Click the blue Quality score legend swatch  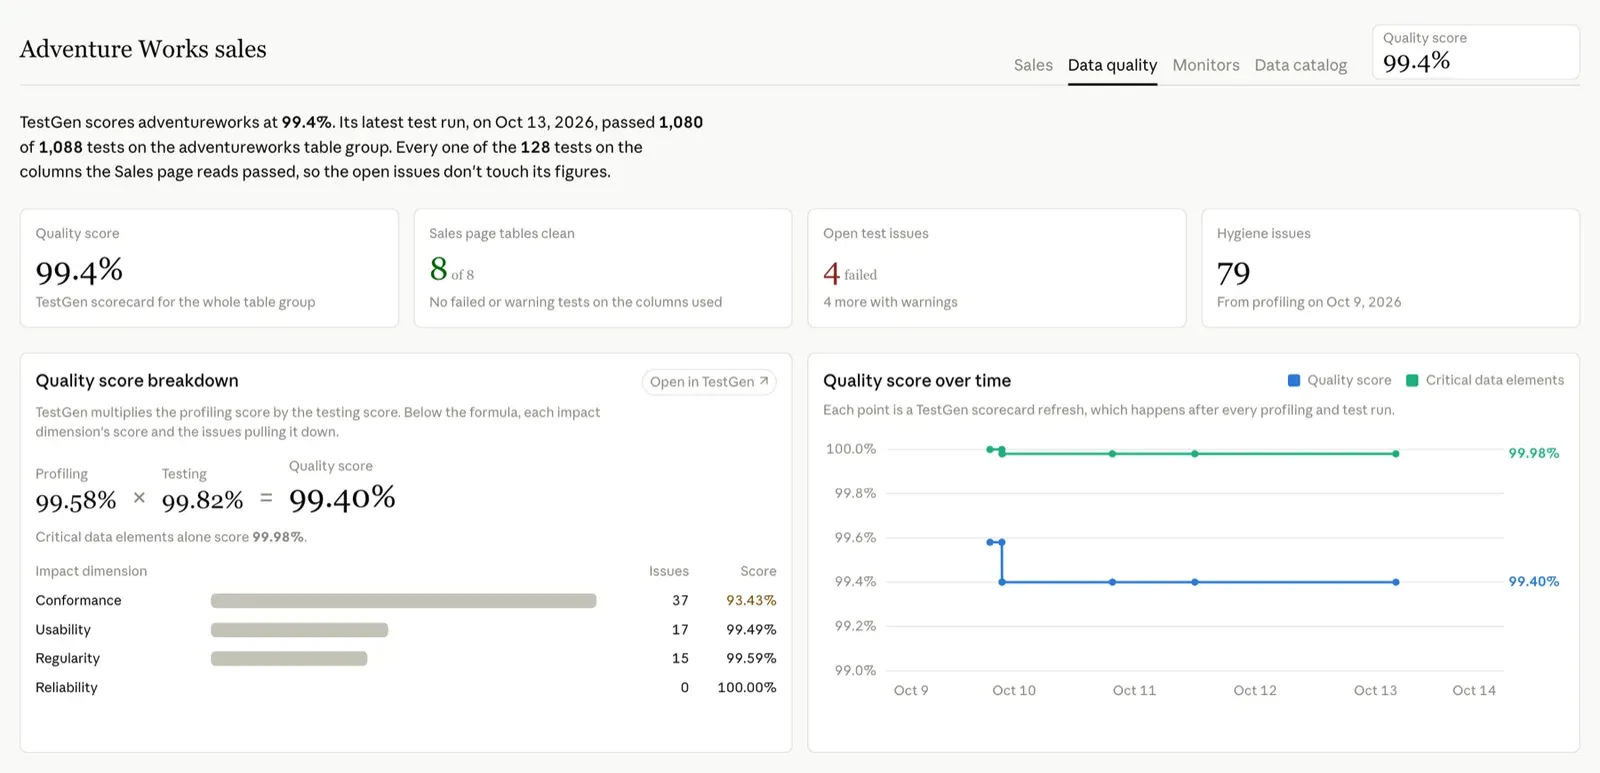(1294, 380)
